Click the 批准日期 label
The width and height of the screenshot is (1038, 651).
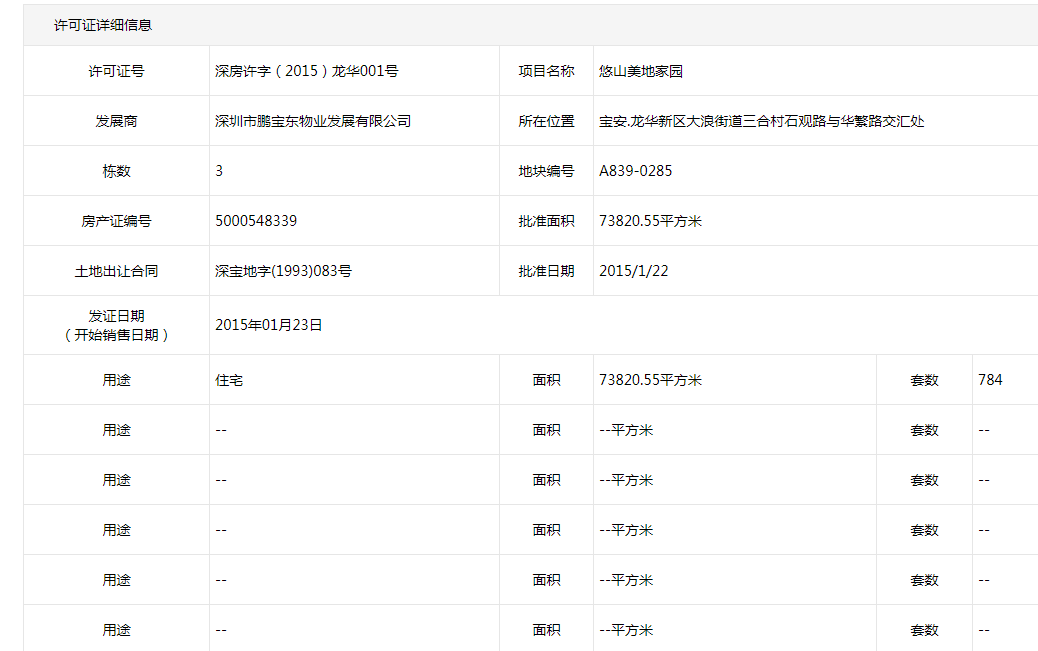pos(546,271)
